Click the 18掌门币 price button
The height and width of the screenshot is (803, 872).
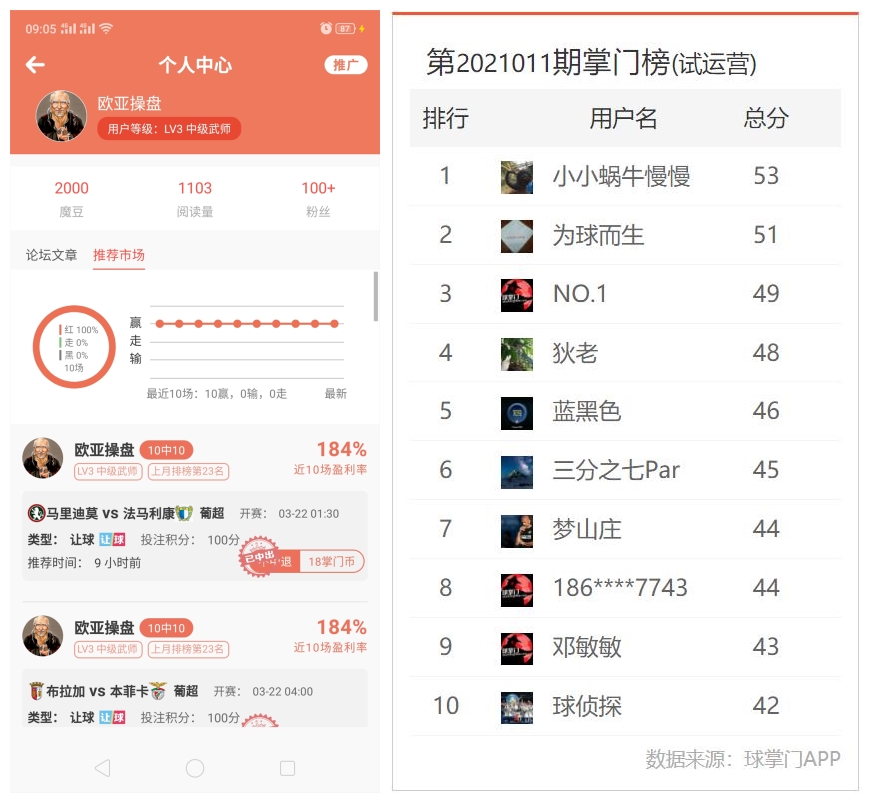(331, 562)
